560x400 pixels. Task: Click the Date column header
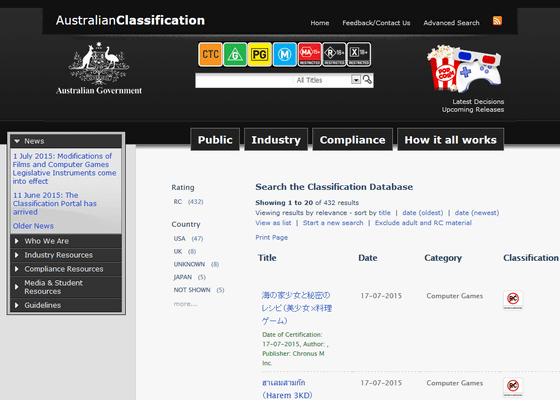coord(368,258)
